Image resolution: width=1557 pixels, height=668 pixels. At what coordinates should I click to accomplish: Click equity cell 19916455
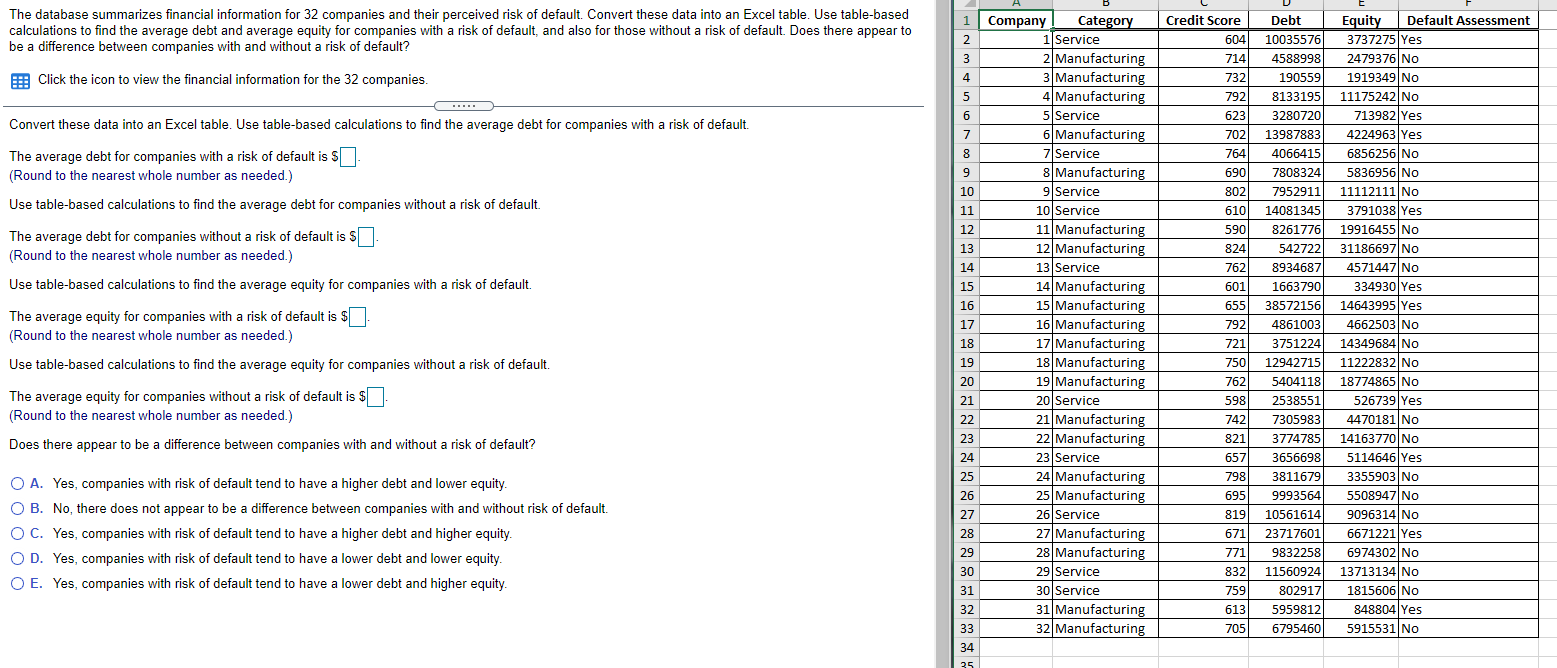tap(1361, 229)
